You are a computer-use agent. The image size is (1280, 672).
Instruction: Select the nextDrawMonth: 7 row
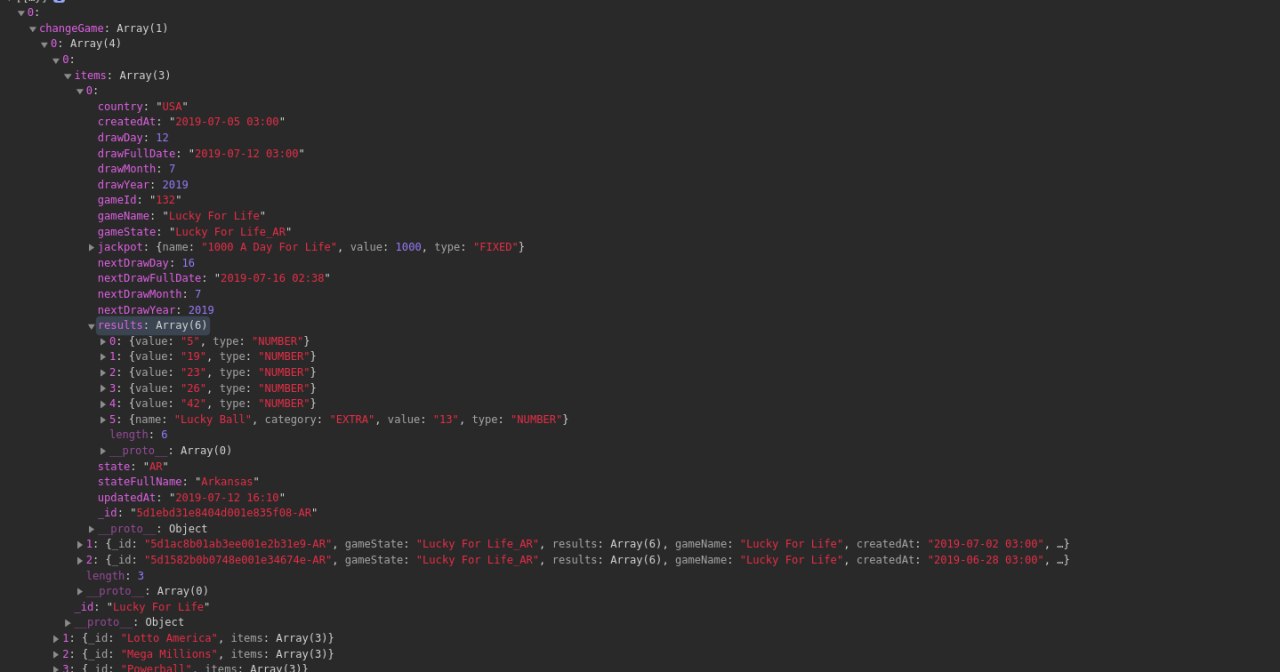pos(149,294)
